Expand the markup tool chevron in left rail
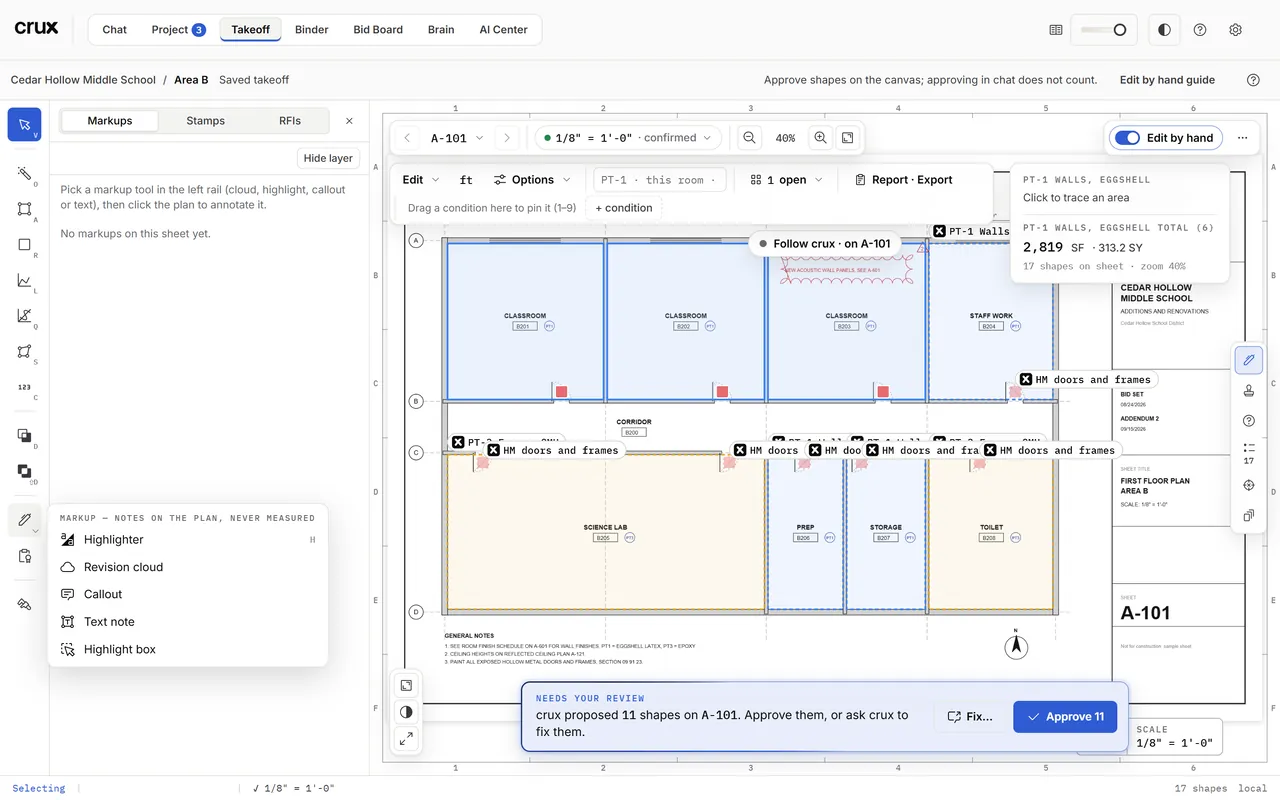1280x800 pixels. pos(36,530)
